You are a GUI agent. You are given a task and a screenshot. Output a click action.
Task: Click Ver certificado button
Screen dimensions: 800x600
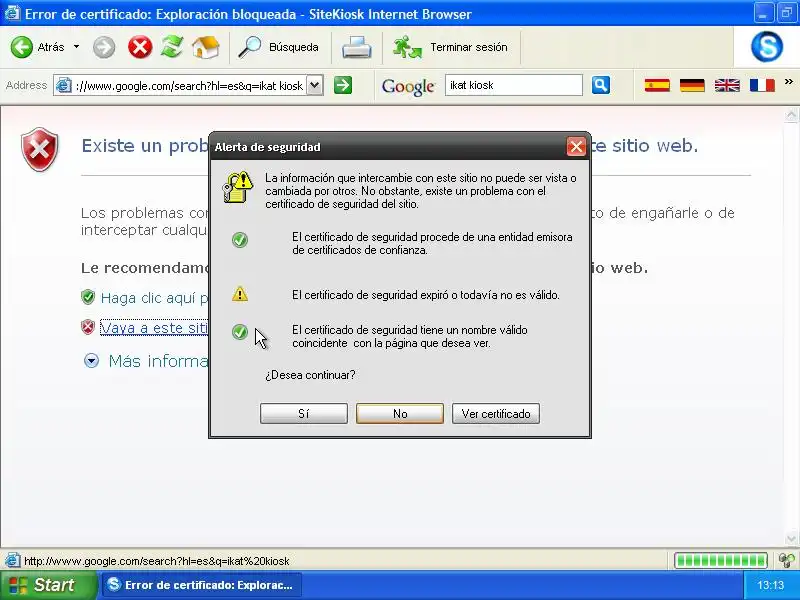[496, 414]
